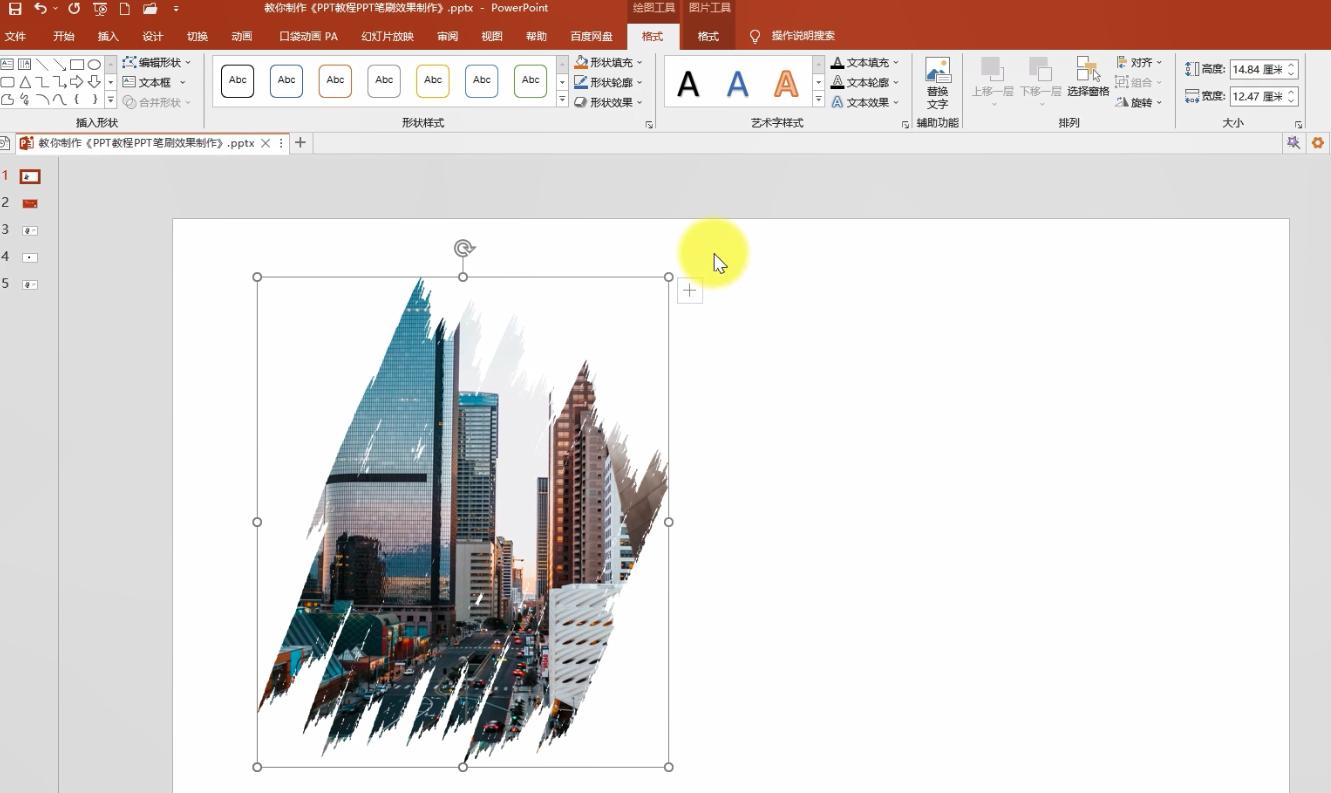Viewport: 1331px width, 793px height.
Task: Open the 编辑形状 dropdown
Action: [157, 62]
